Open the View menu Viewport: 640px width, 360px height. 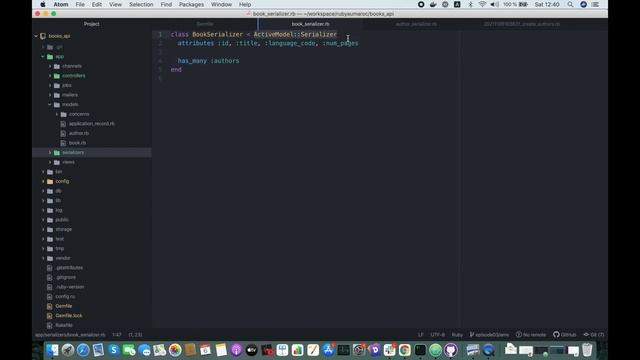click(x=116, y=4)
